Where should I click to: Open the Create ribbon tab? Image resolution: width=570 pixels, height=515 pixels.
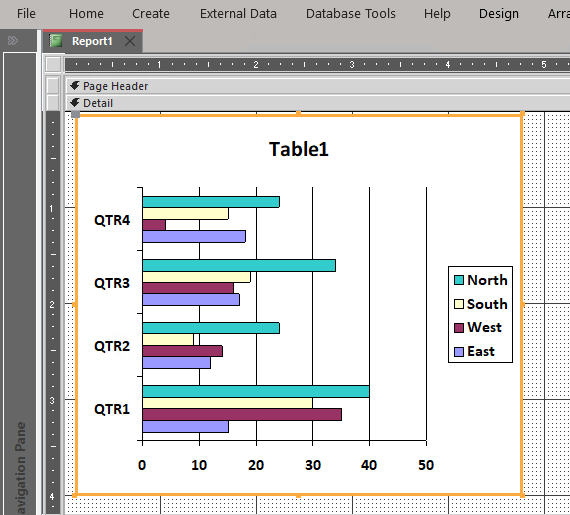coord(150,14)
